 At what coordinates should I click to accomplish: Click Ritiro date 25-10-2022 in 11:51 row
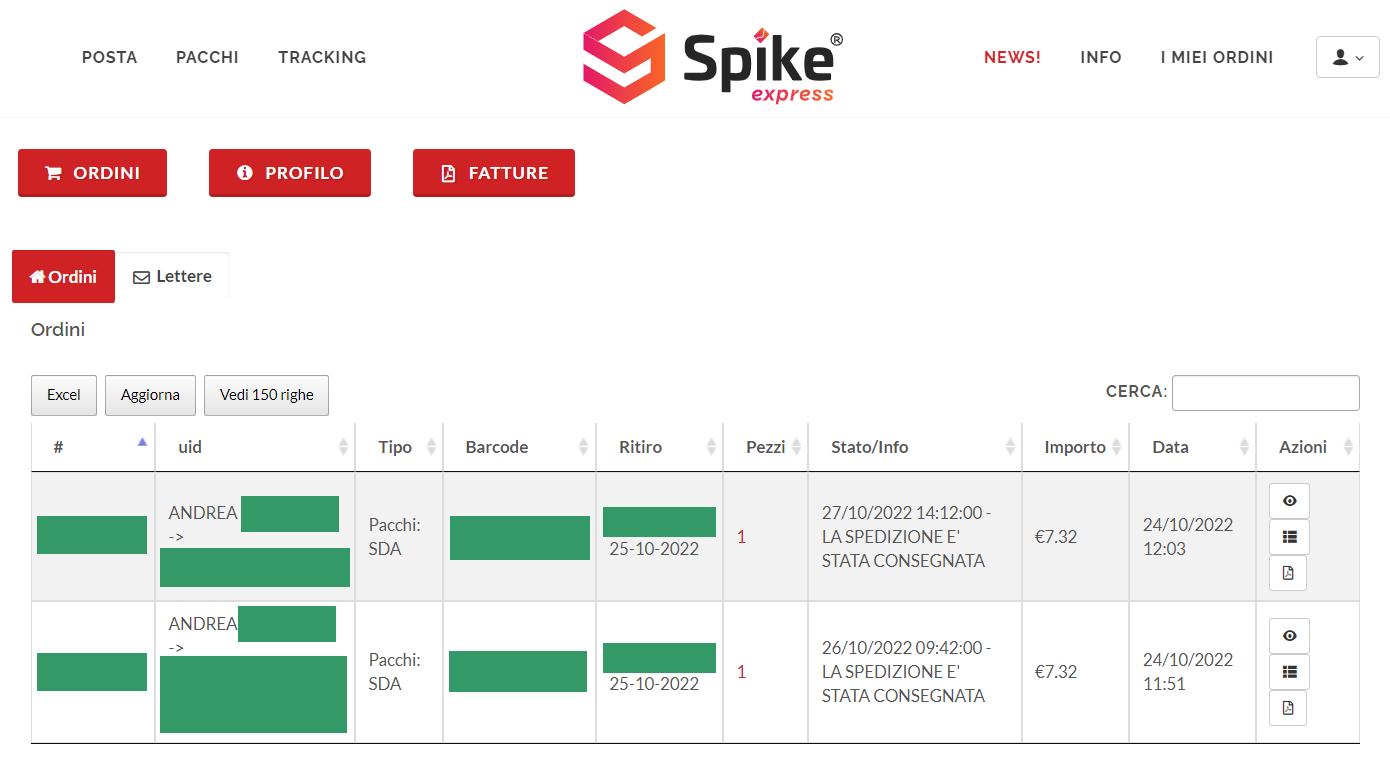point(654,684)
